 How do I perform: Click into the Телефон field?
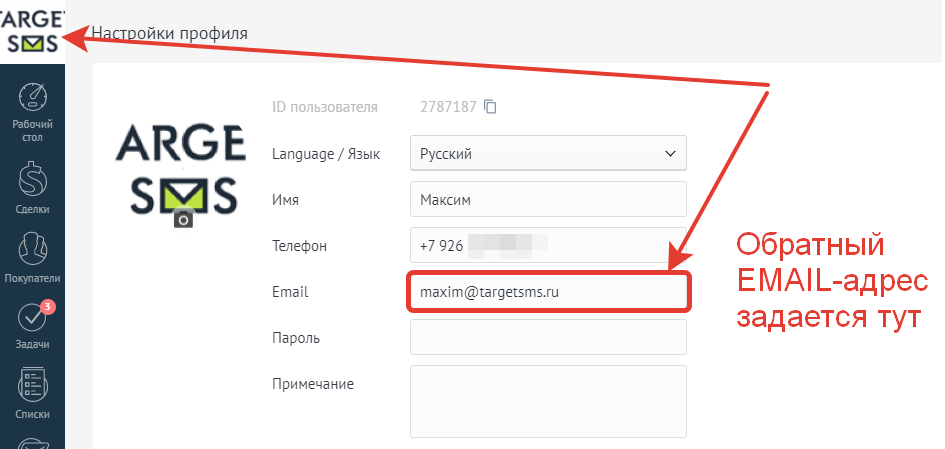[548, 245]
